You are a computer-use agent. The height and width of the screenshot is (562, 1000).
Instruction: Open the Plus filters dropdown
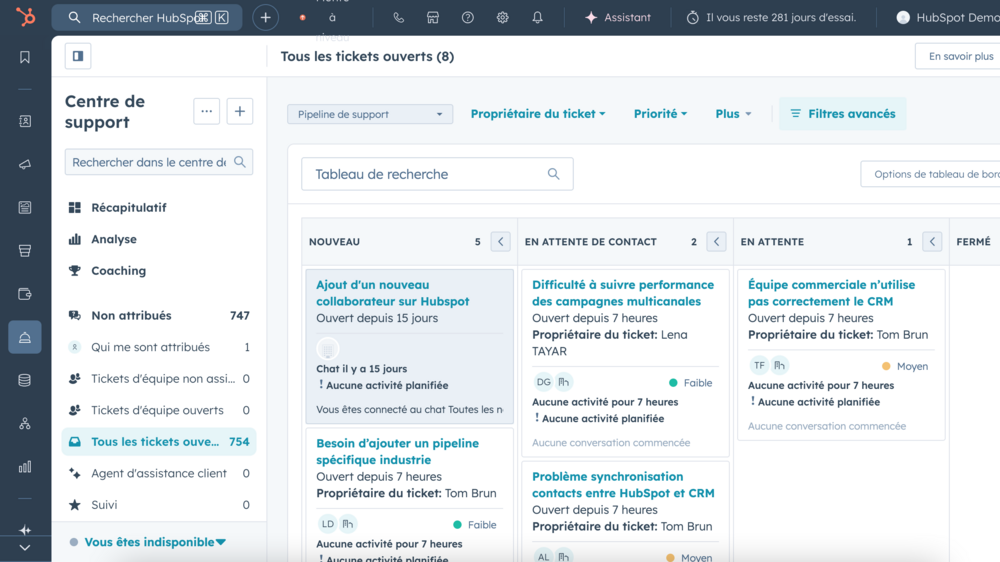pos(733,114)
